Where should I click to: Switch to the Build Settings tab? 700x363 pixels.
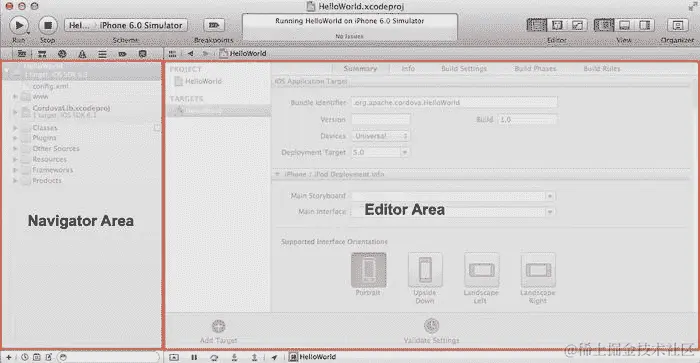coord(464,69)
